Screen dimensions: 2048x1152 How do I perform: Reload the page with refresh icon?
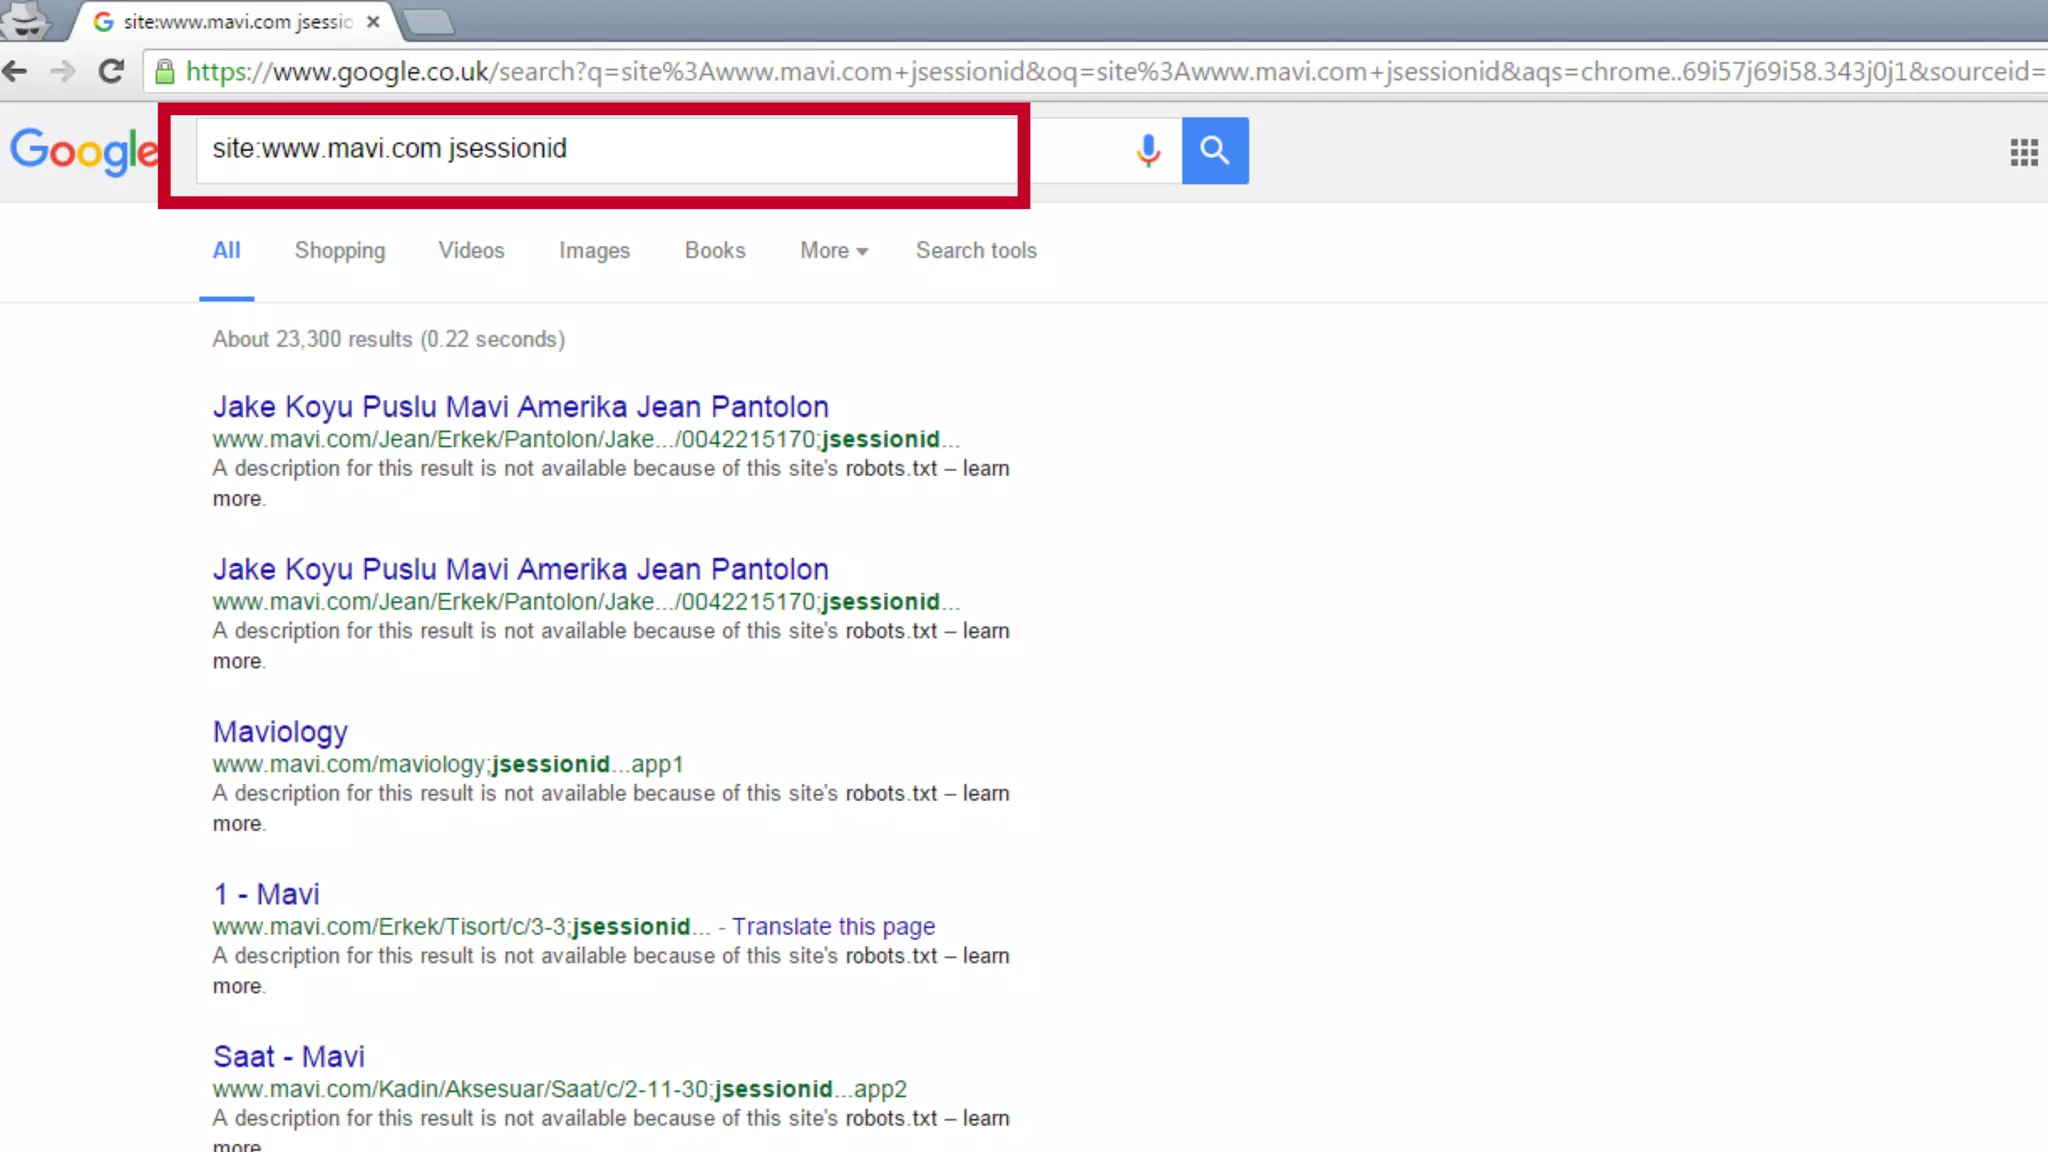(x=111, y=71)
